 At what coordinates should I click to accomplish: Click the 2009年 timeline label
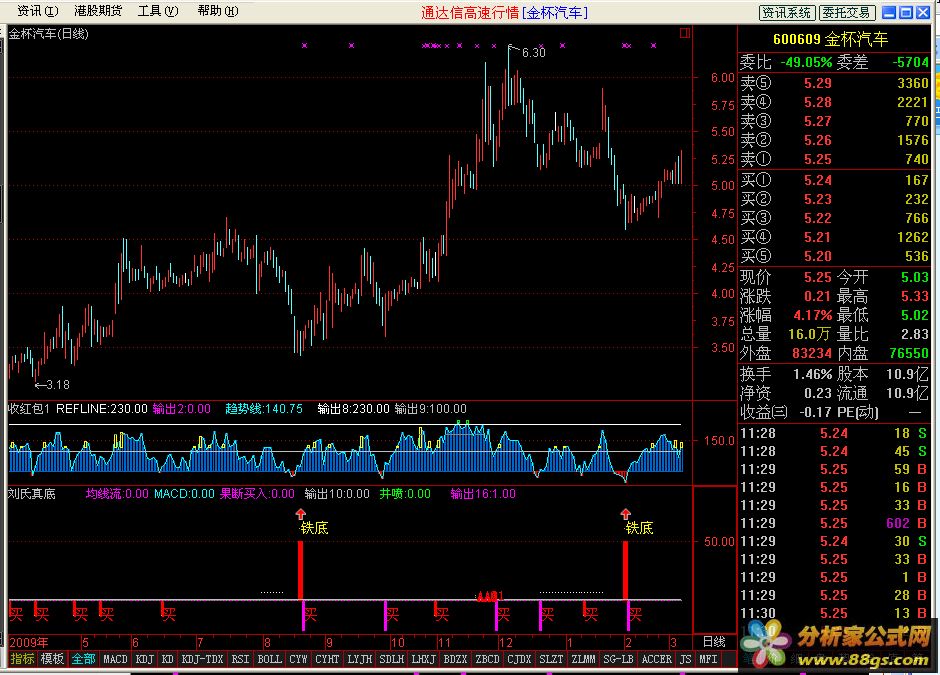tap(28, 643)
